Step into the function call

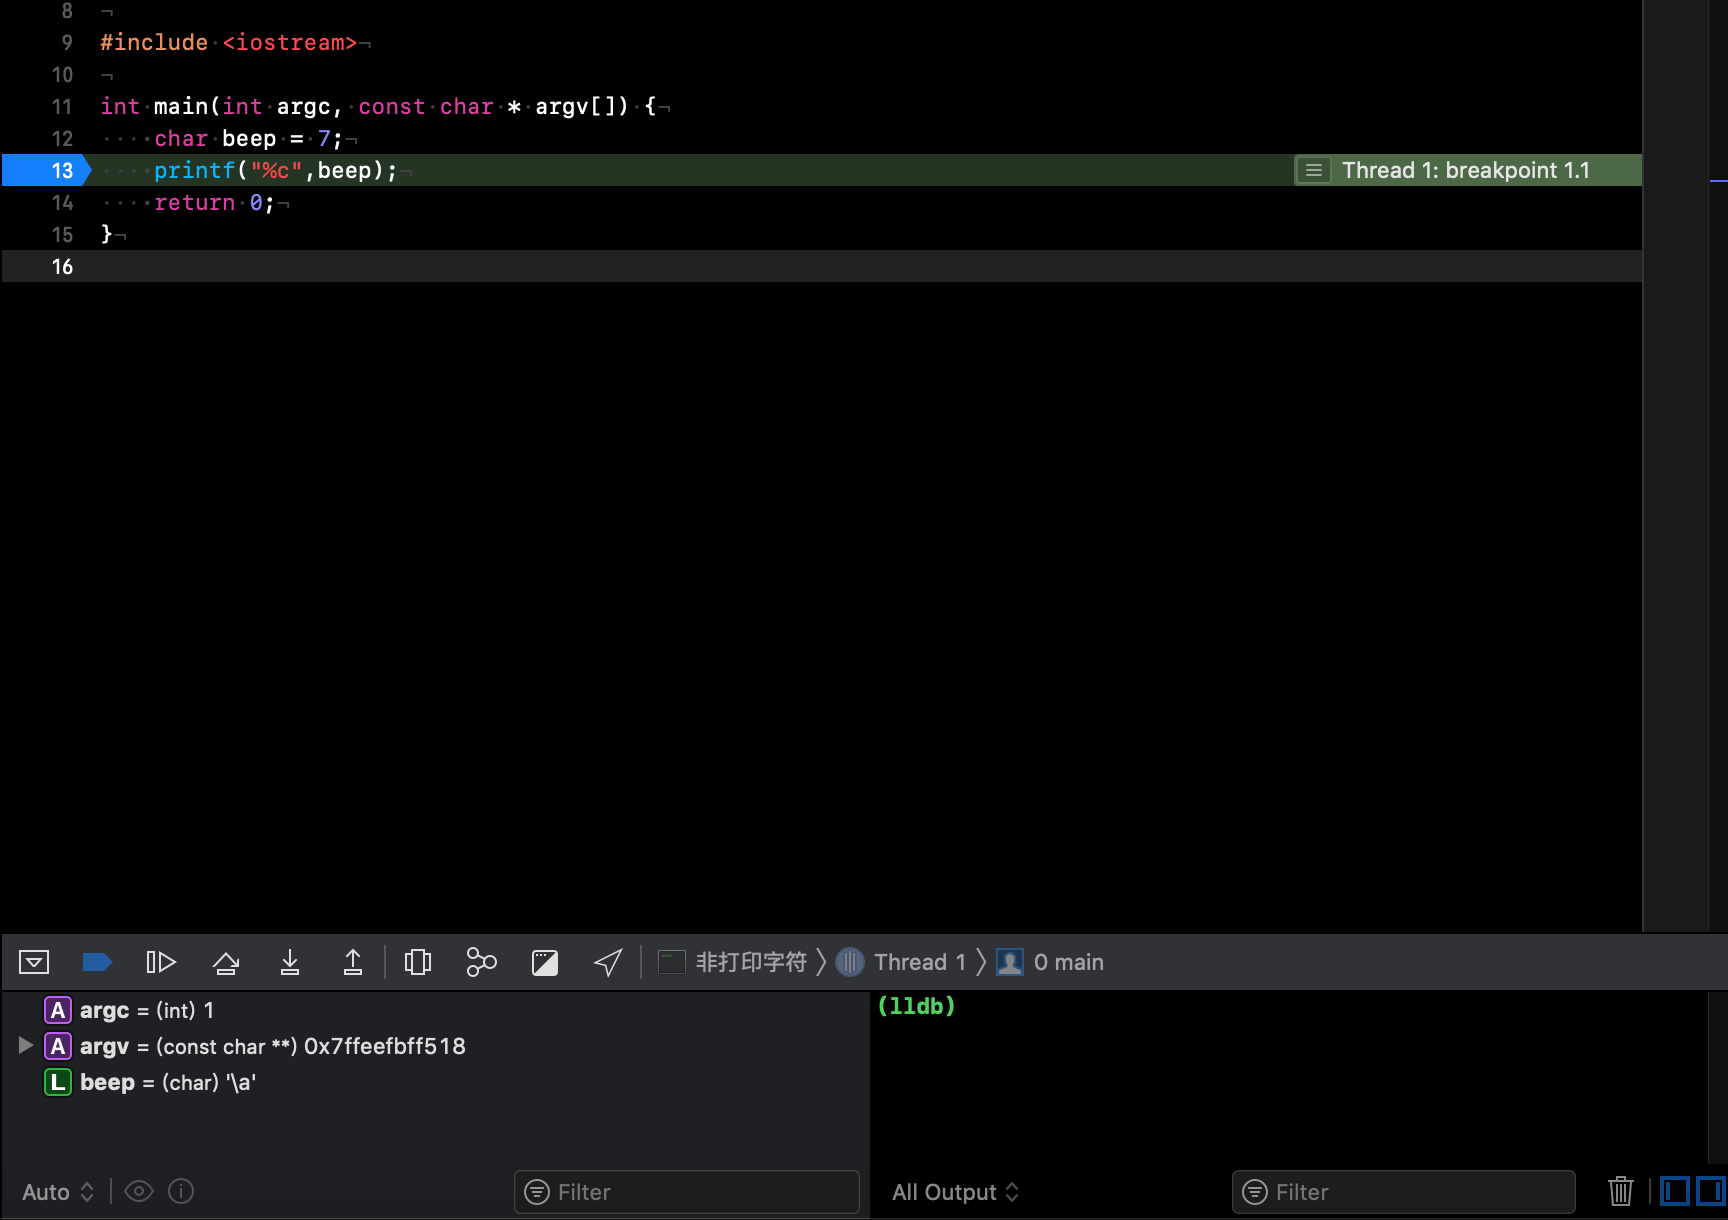pyautogui.click(x=290, y=962)
